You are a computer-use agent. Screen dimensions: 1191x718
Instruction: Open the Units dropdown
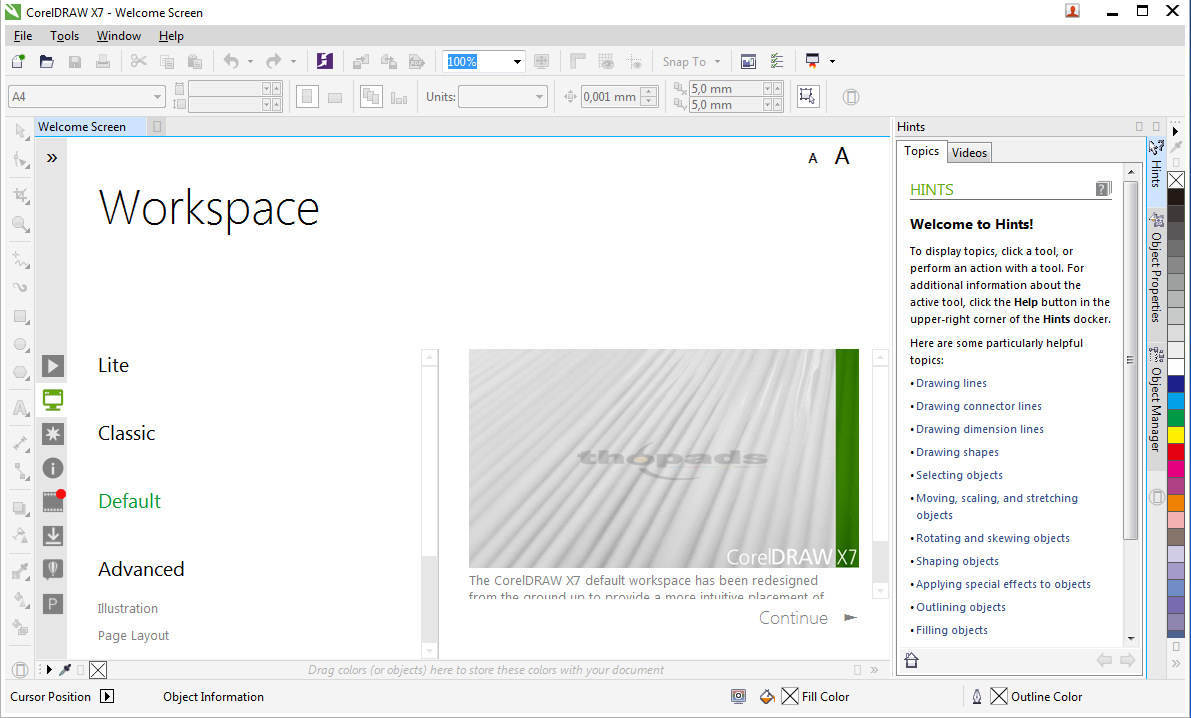pos(539,96)
